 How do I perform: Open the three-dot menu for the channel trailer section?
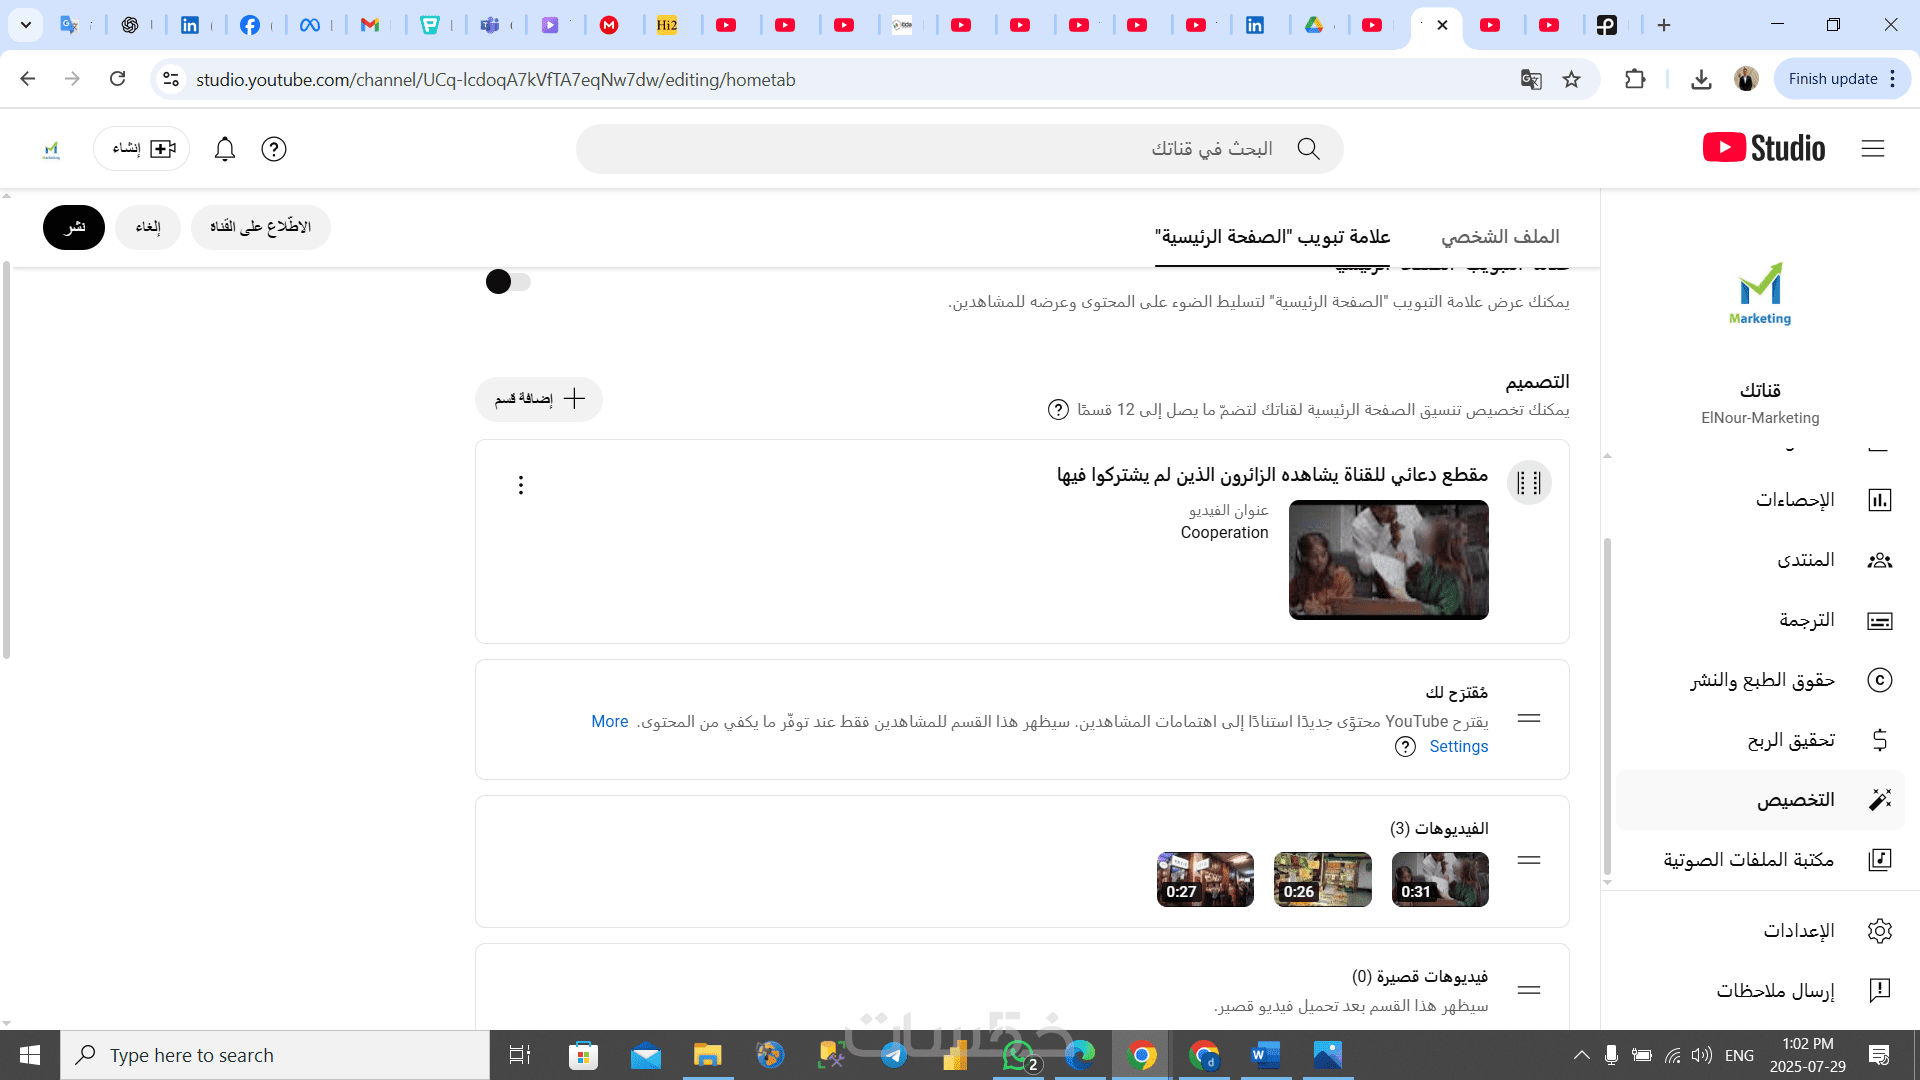click(521, 485)
